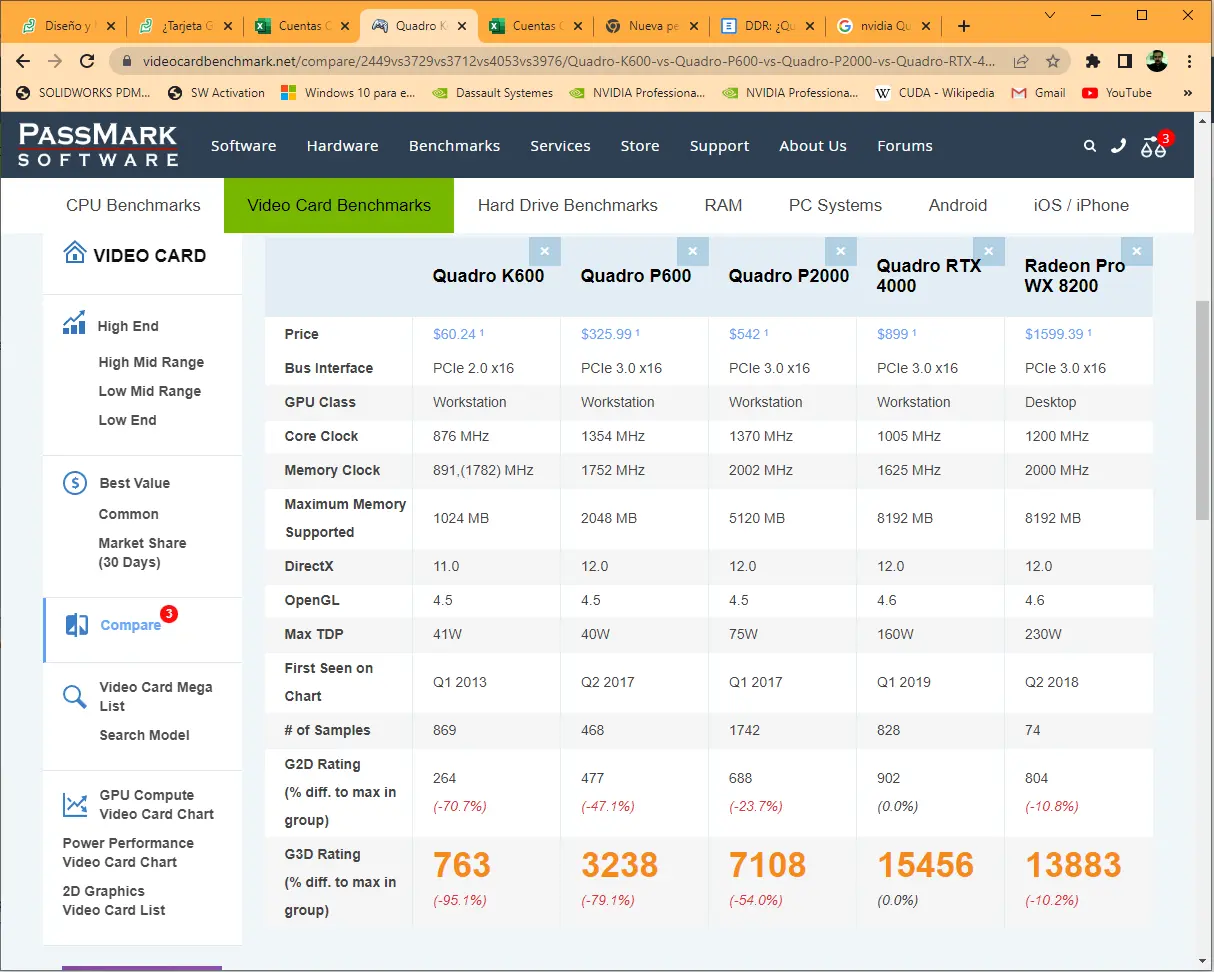Screen dimensions: 1214x972
Task: Click the Video Card home icon
Action: click(x=75, y=253)
